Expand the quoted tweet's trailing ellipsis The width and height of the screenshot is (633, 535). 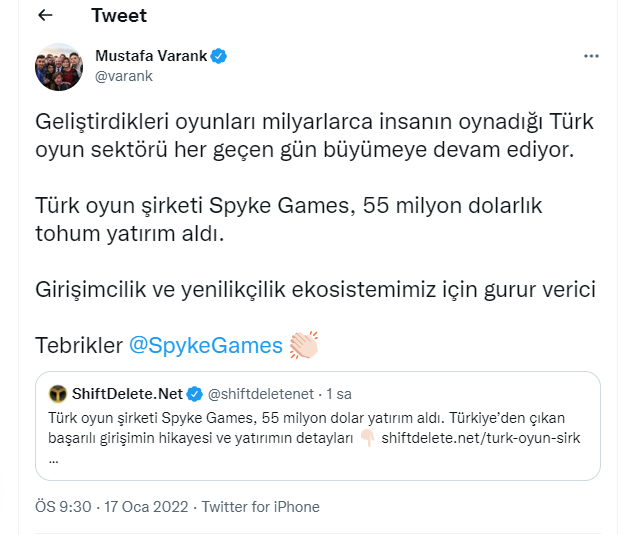(53, 459)
